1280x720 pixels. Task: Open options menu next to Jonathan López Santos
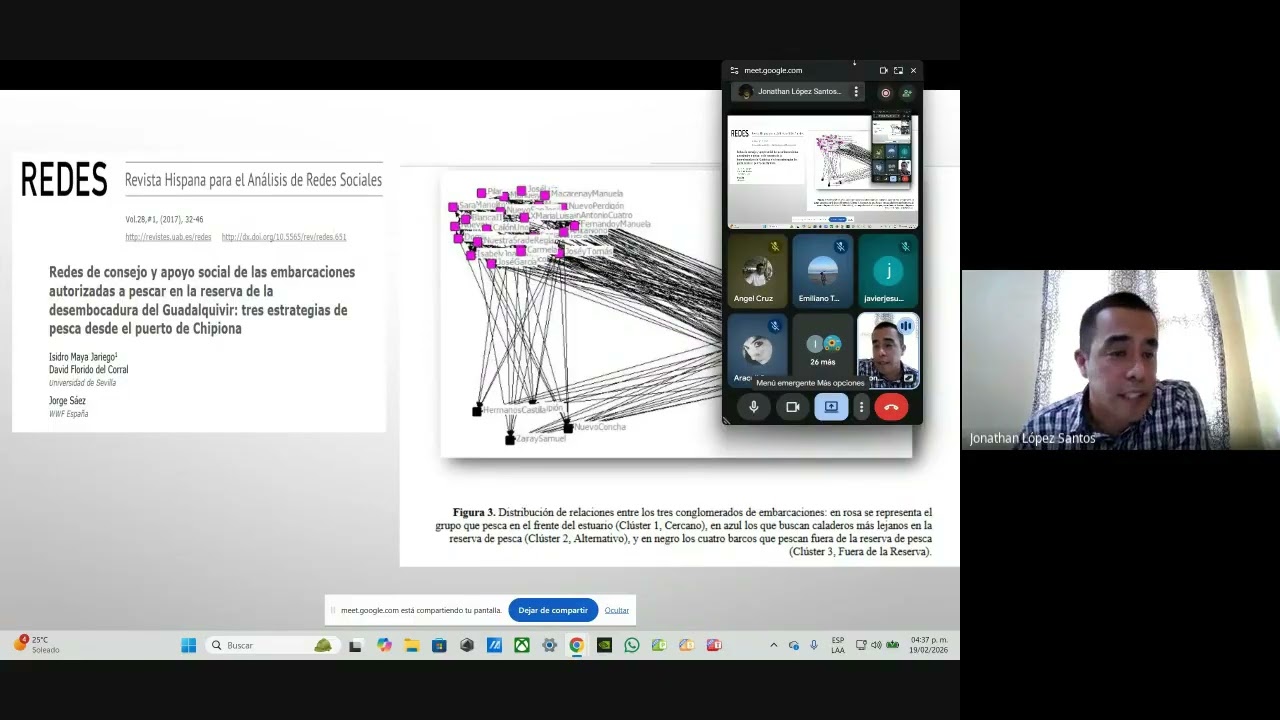pos(855,92)
